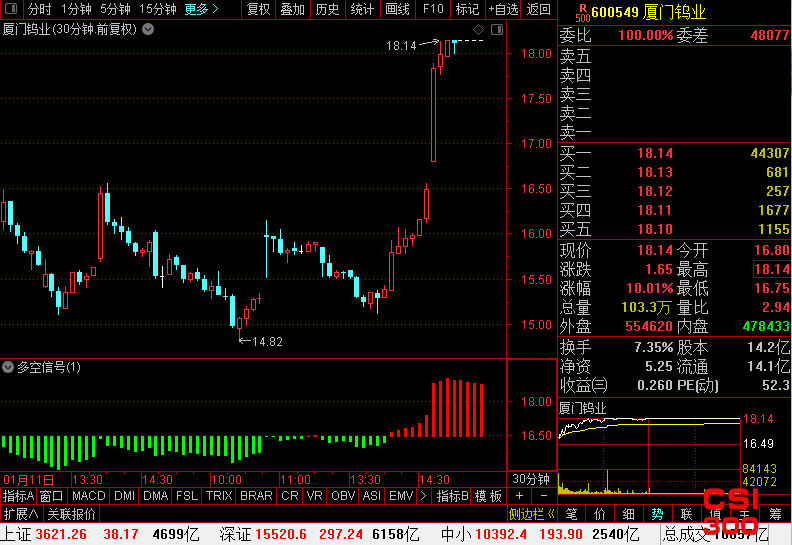Select the 价 price tab

[x=600, y=514]
